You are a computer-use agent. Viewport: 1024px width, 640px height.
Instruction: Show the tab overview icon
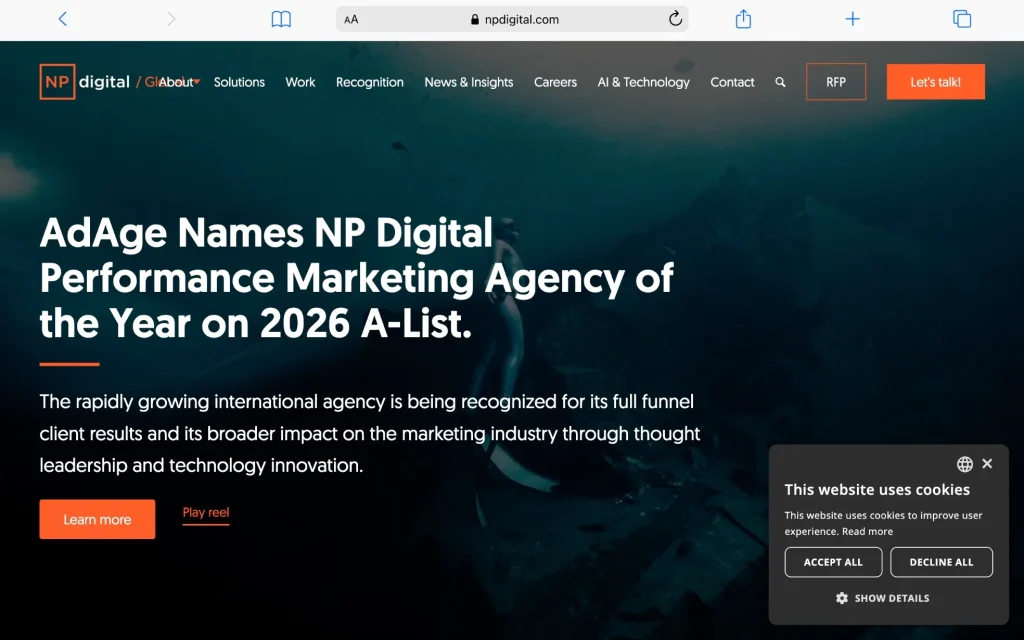tap(962, 19)
